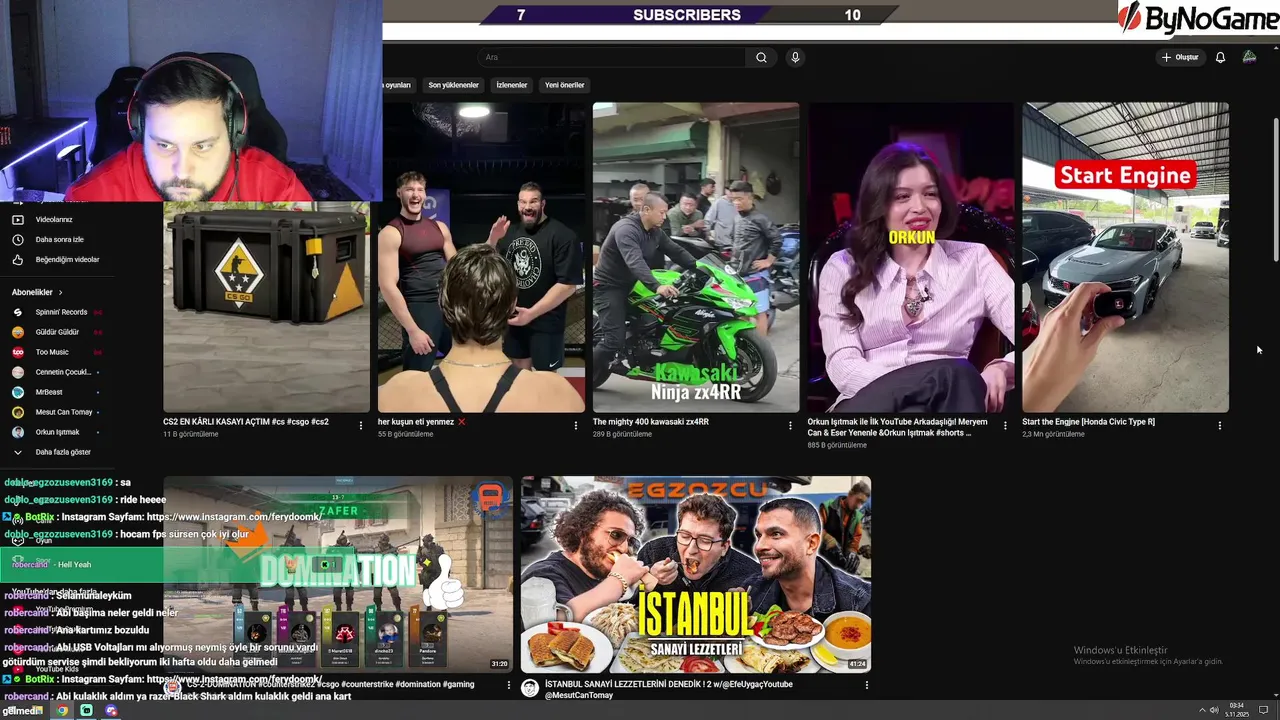
Task: Click the Beğendiğim videolar thumbs-up icon
Action: point(17,259)
